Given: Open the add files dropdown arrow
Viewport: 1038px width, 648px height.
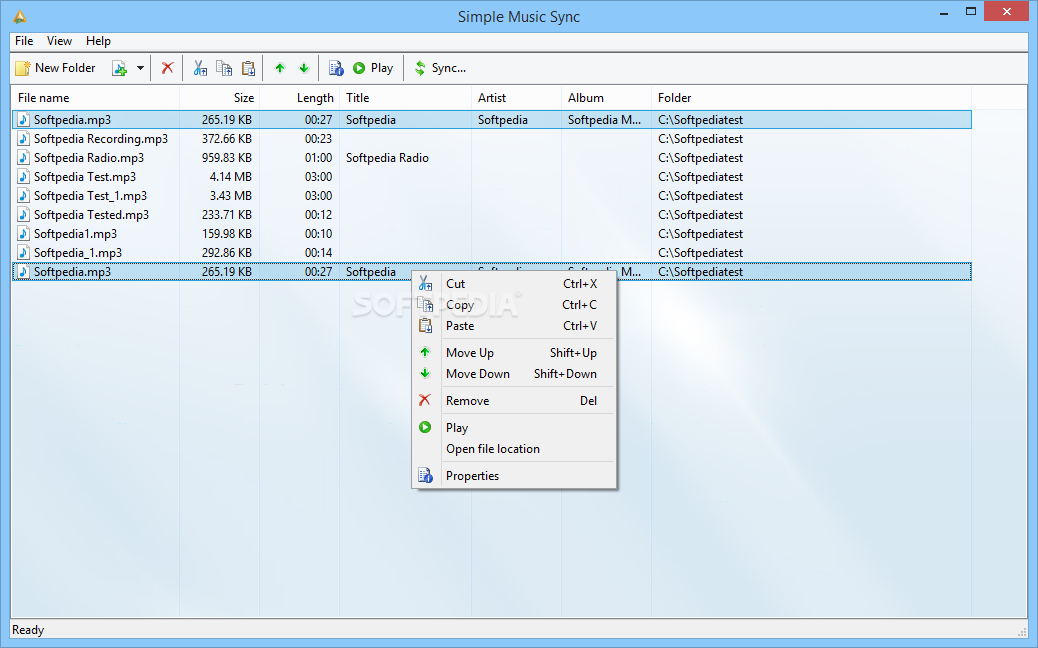Looking at the screenshot, I should coord(140,68).
